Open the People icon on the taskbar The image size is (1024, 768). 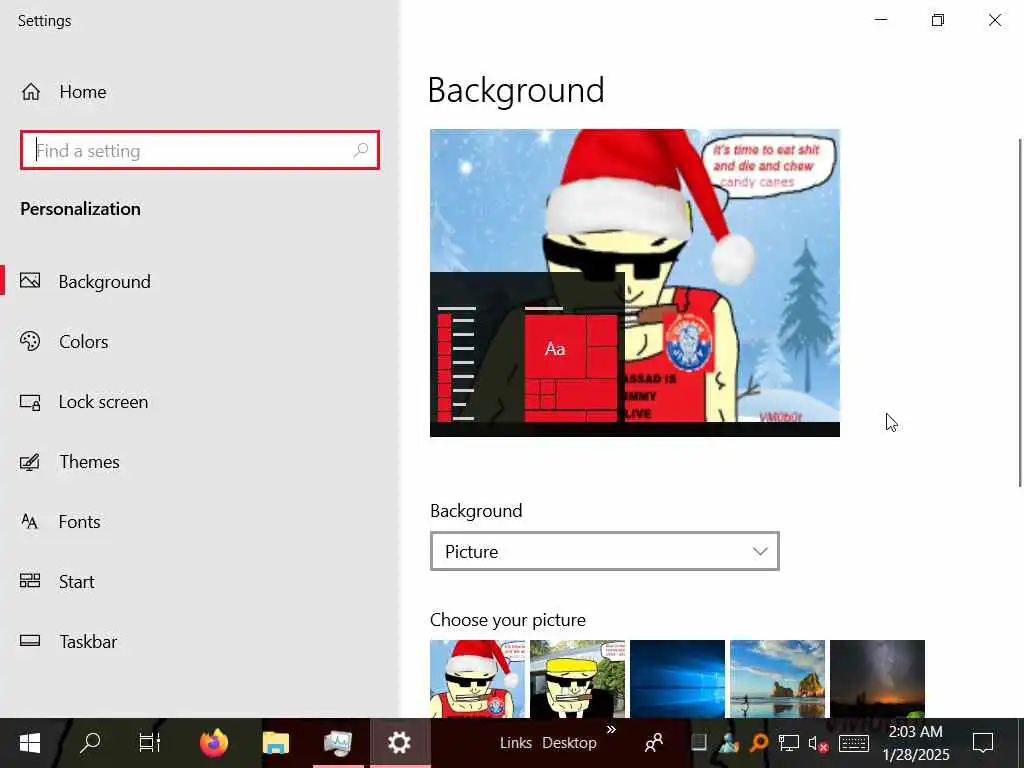(654, 743)
